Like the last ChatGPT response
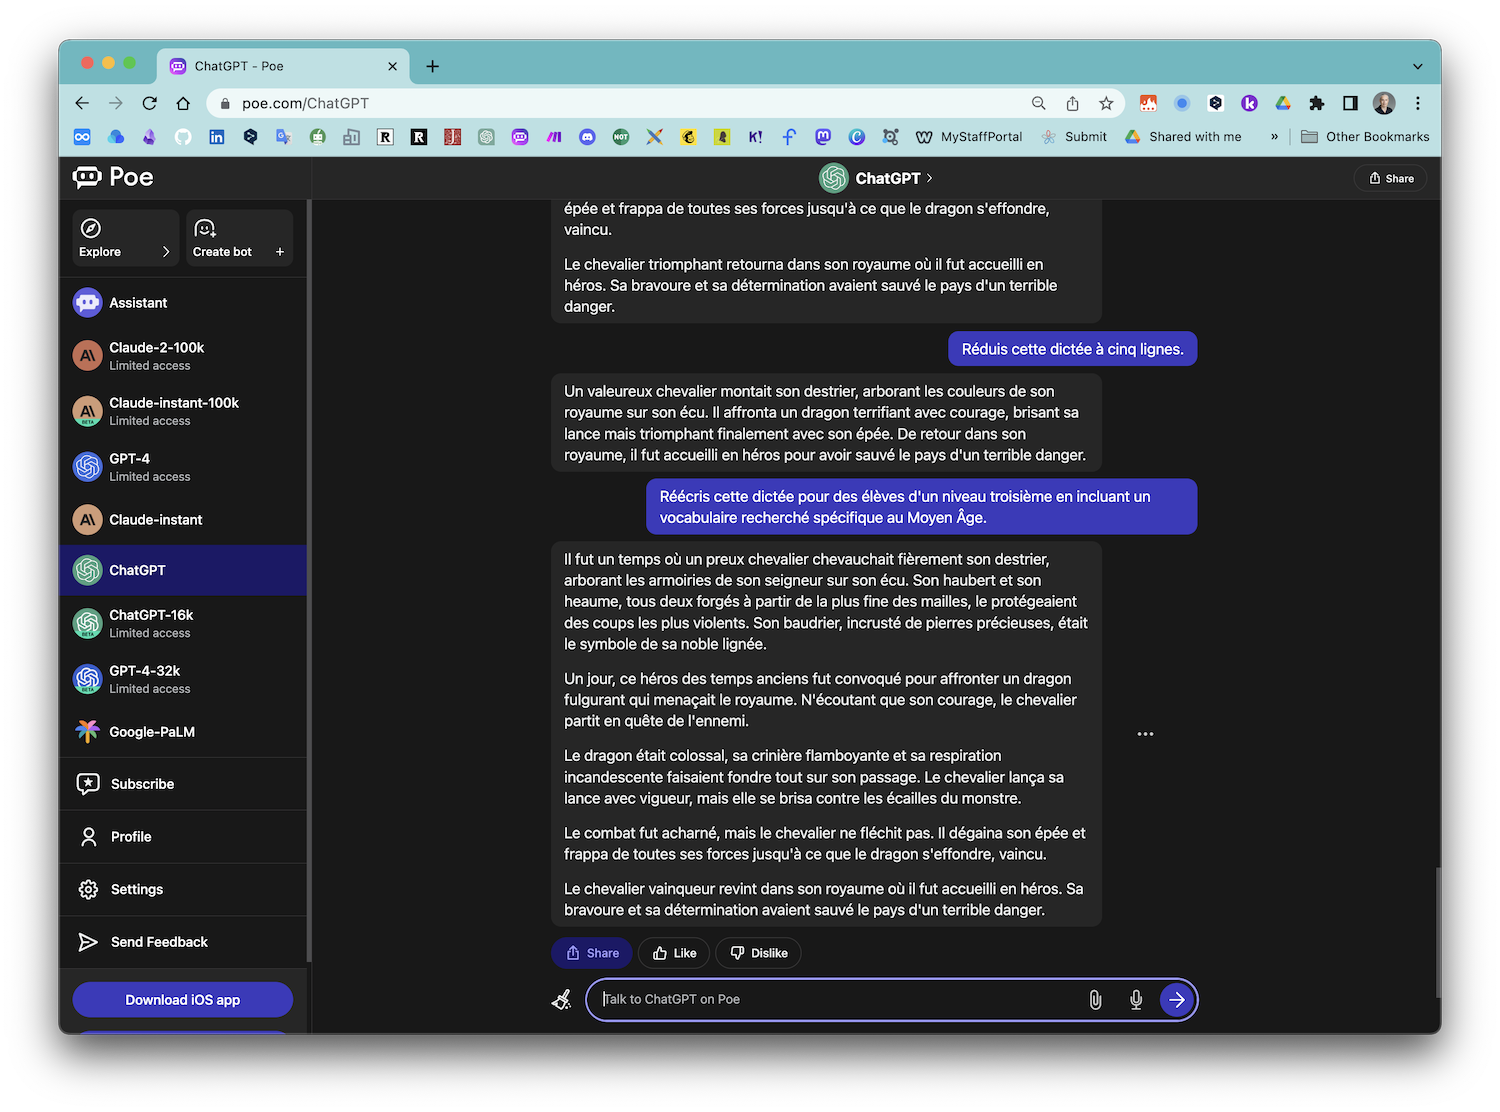 pos(674,953)
